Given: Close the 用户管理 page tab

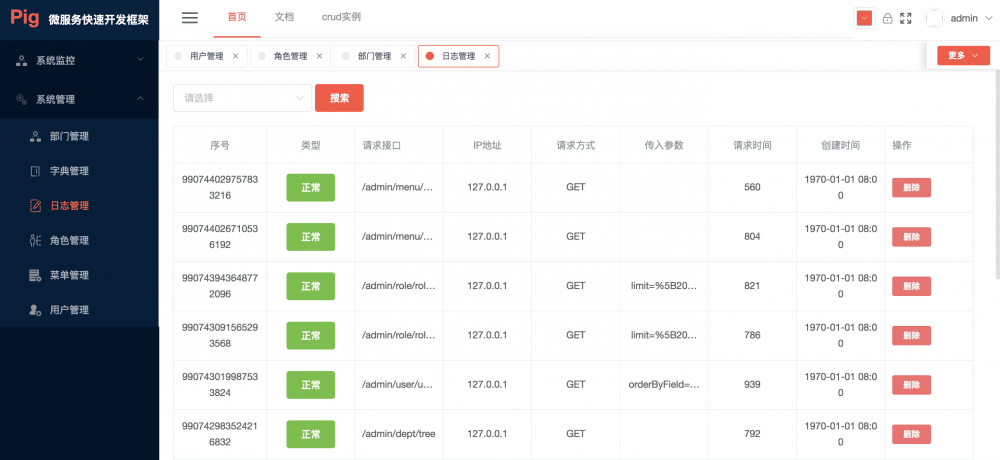Looking at the screenshot, I should pos(235,56).
